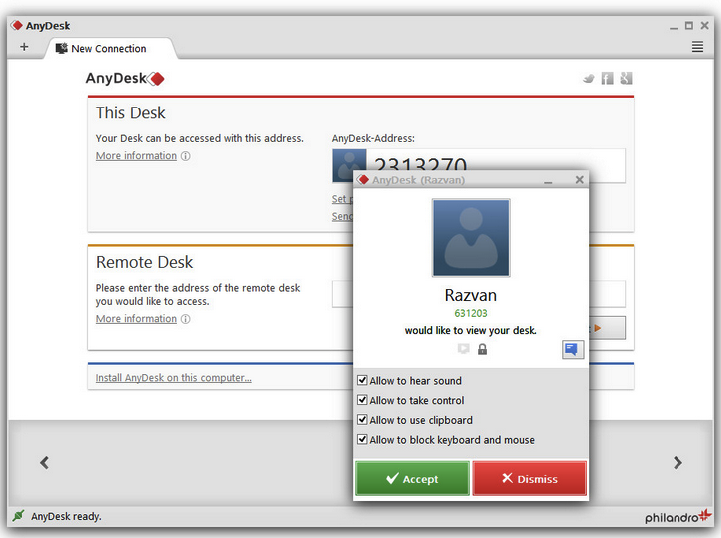Screen dimensions: 721x538
Task: Uncheck Allow to use clipboard
Action: pyautogui.click(x=362, y=420)
